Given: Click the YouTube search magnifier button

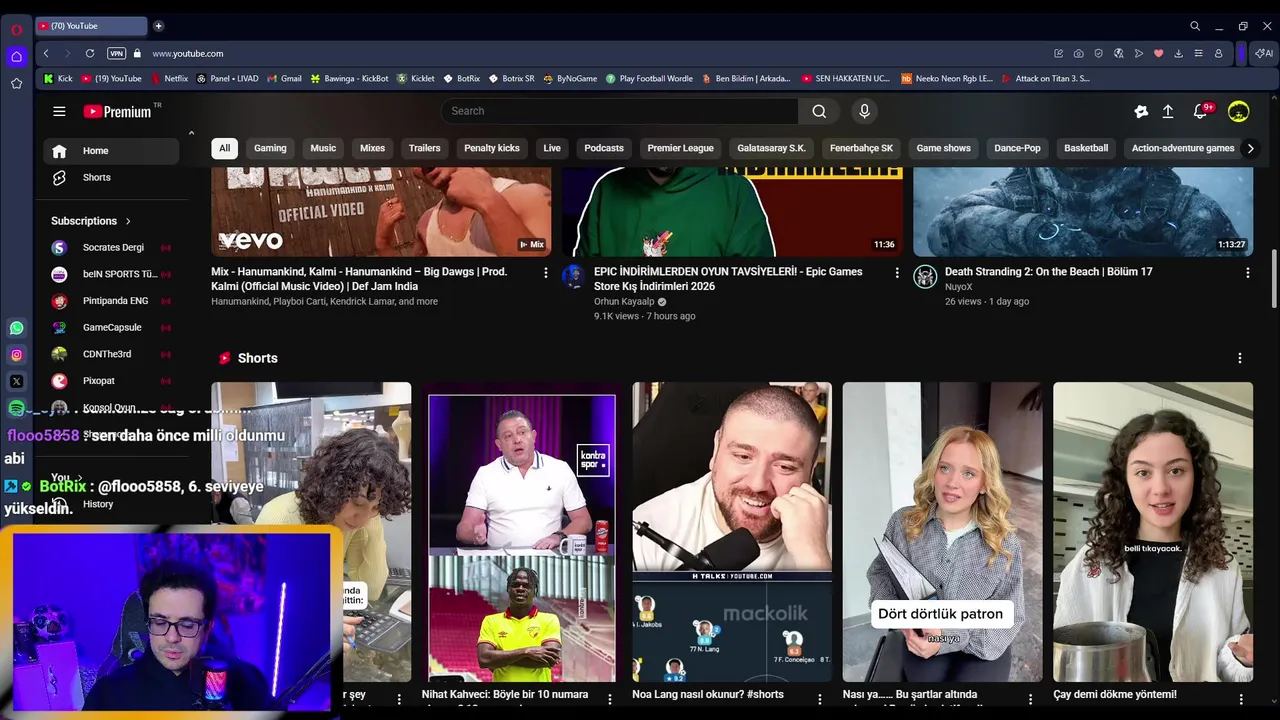Looking at the screenshot, I should [819, 111].
